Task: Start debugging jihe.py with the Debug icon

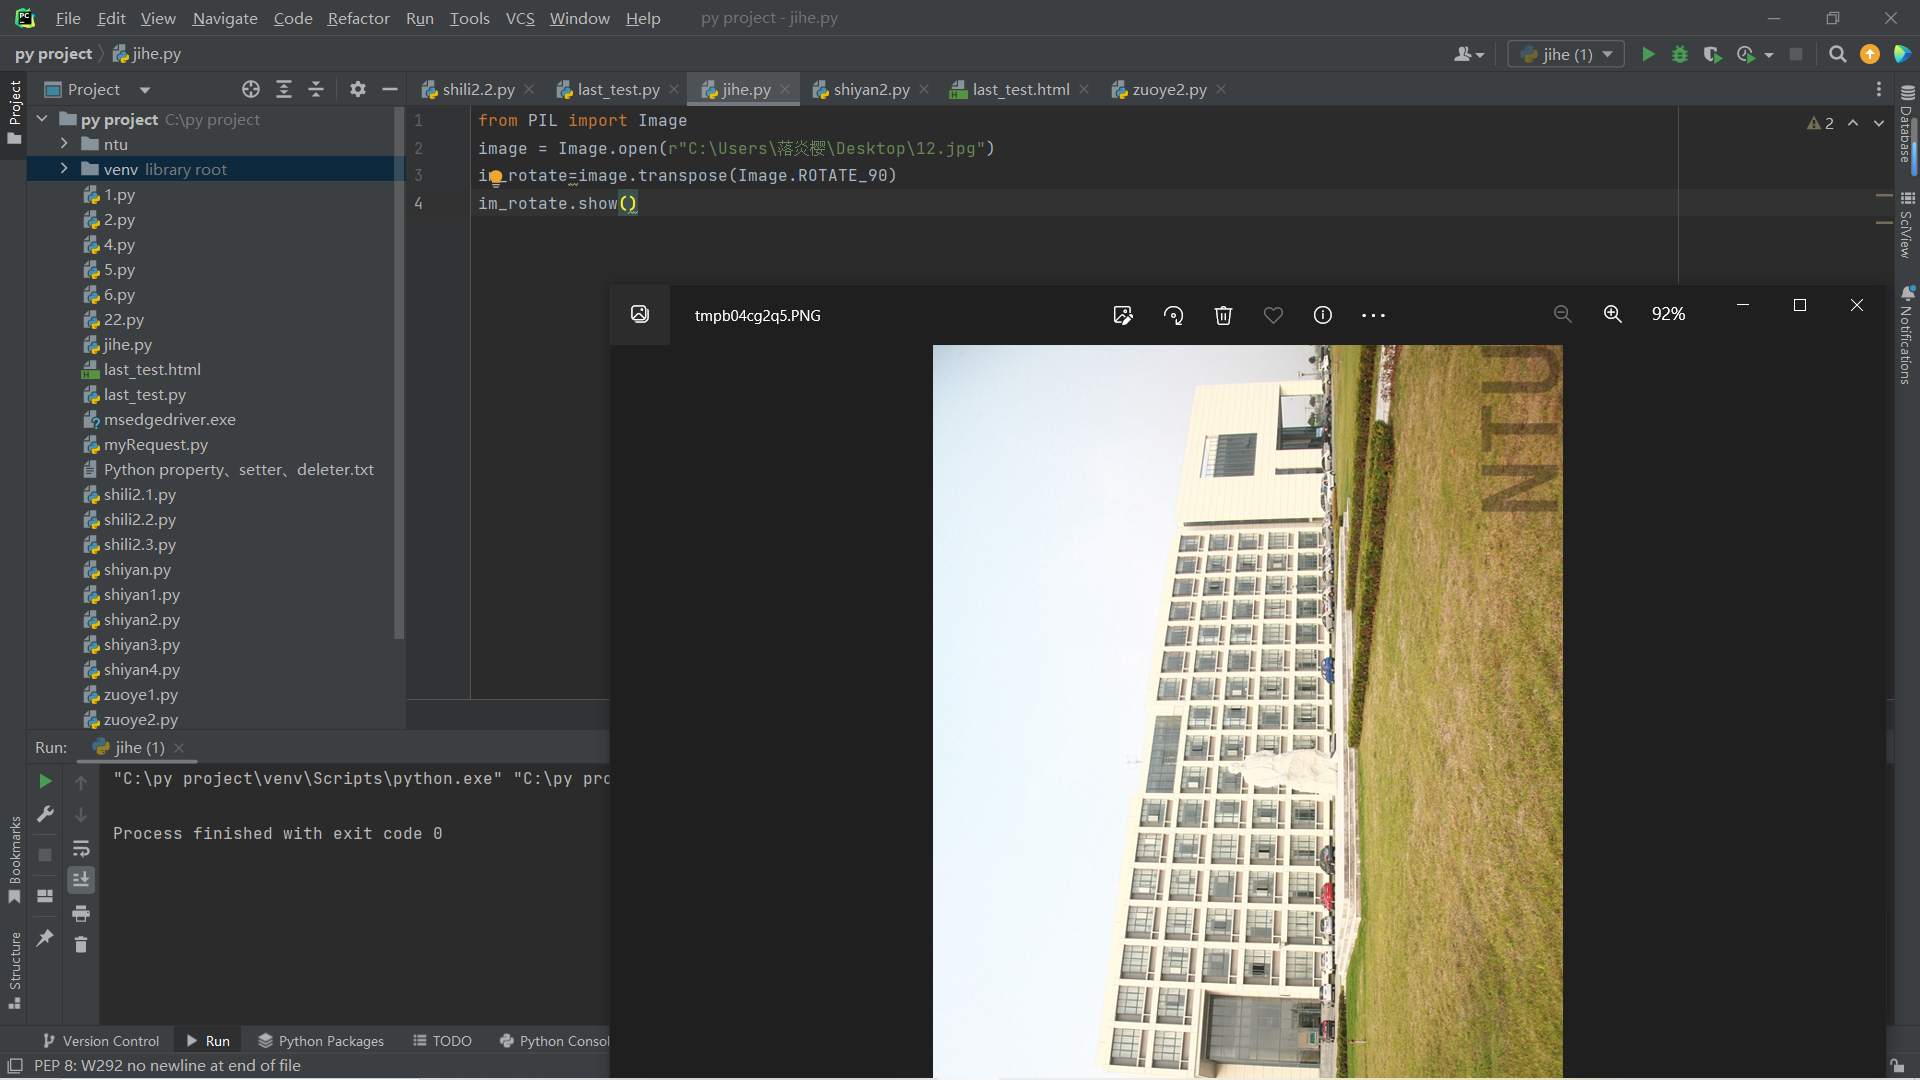Action: pos(1680,54)
